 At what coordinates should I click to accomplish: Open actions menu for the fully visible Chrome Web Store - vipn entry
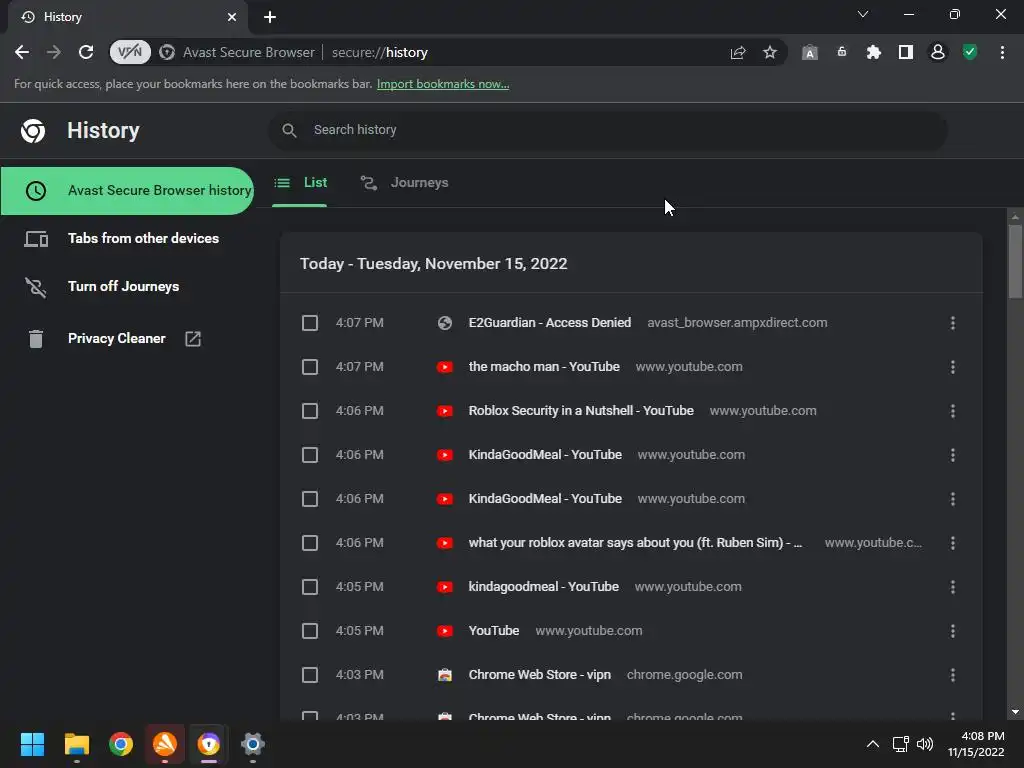pyautogui.click(x=953, y=675)
